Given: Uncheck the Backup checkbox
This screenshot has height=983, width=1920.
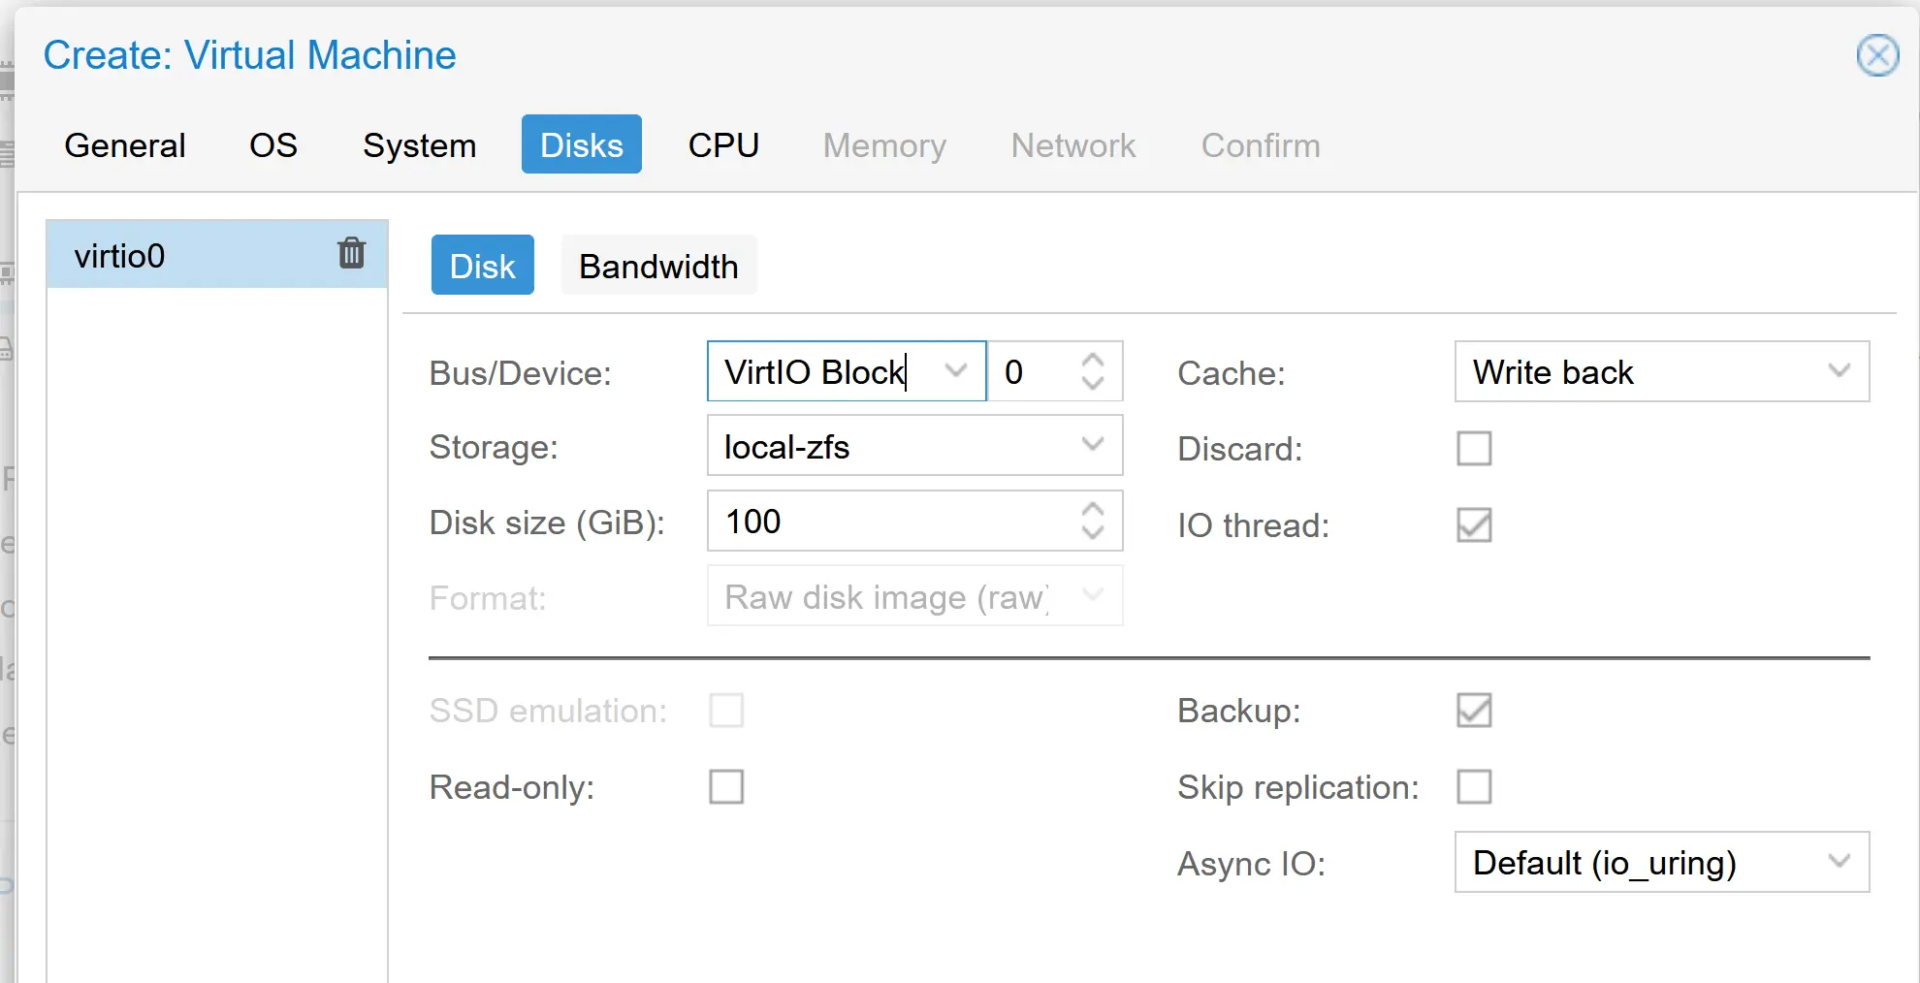Looking at the screenshot, I should [x=1474, y=710].
